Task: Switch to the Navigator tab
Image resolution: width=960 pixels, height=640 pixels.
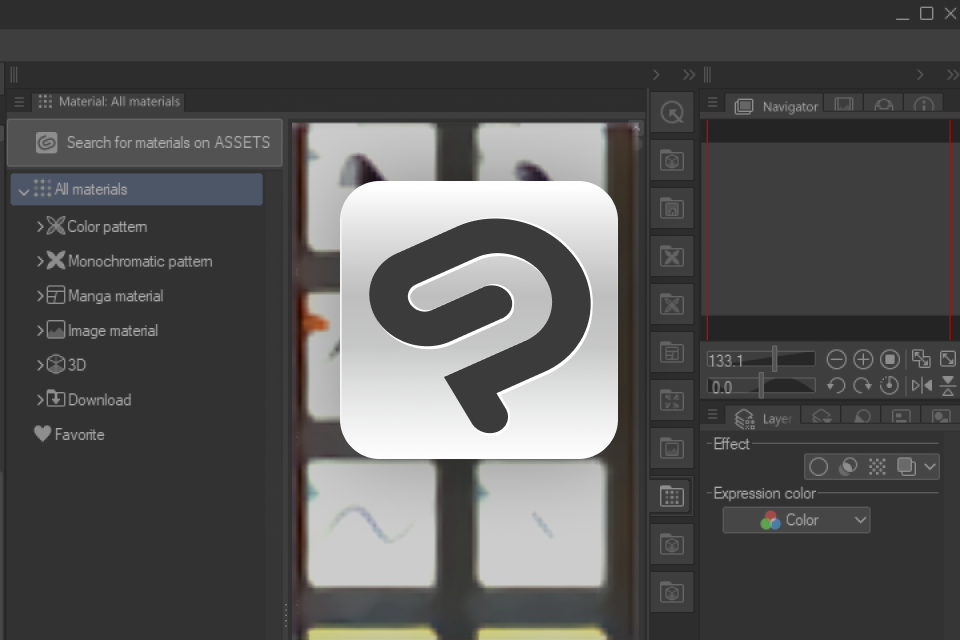Action: point(776,106)
